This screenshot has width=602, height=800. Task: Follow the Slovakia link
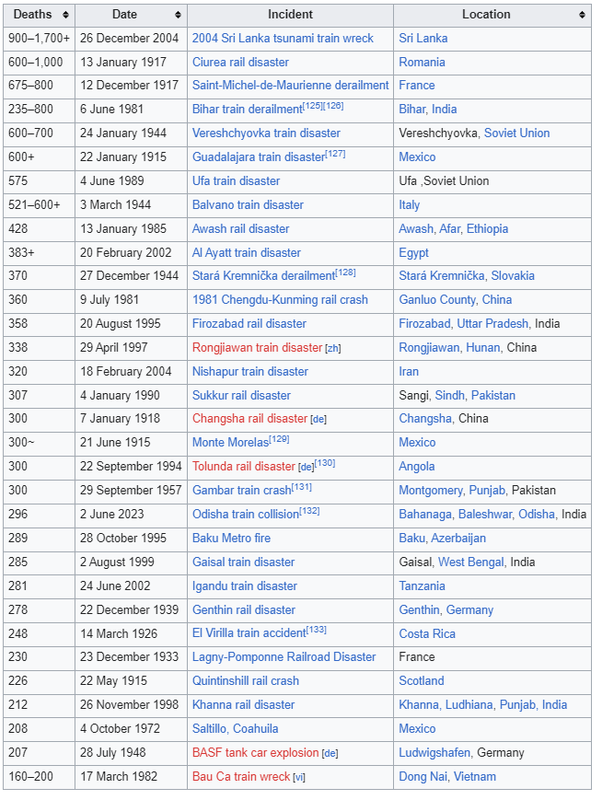pos(513,276)
